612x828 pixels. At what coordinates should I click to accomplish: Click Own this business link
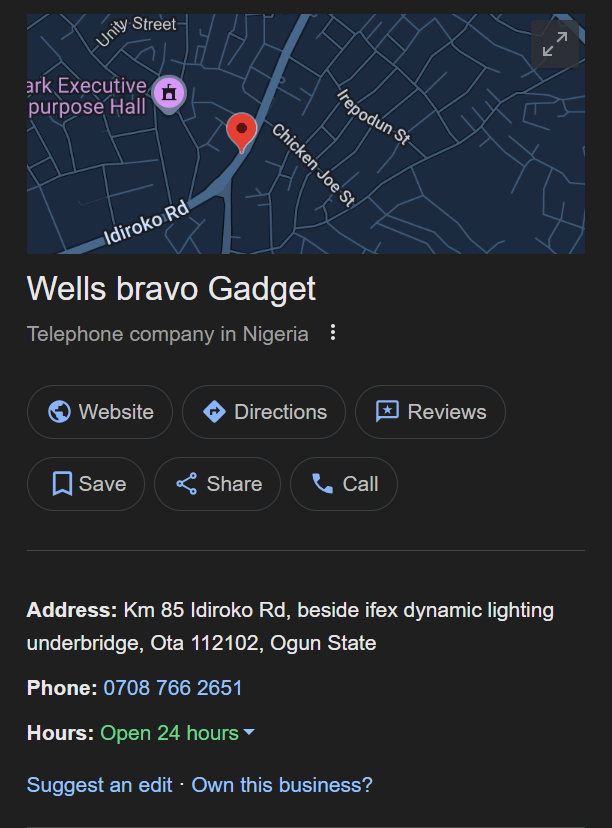coord(281,785)
